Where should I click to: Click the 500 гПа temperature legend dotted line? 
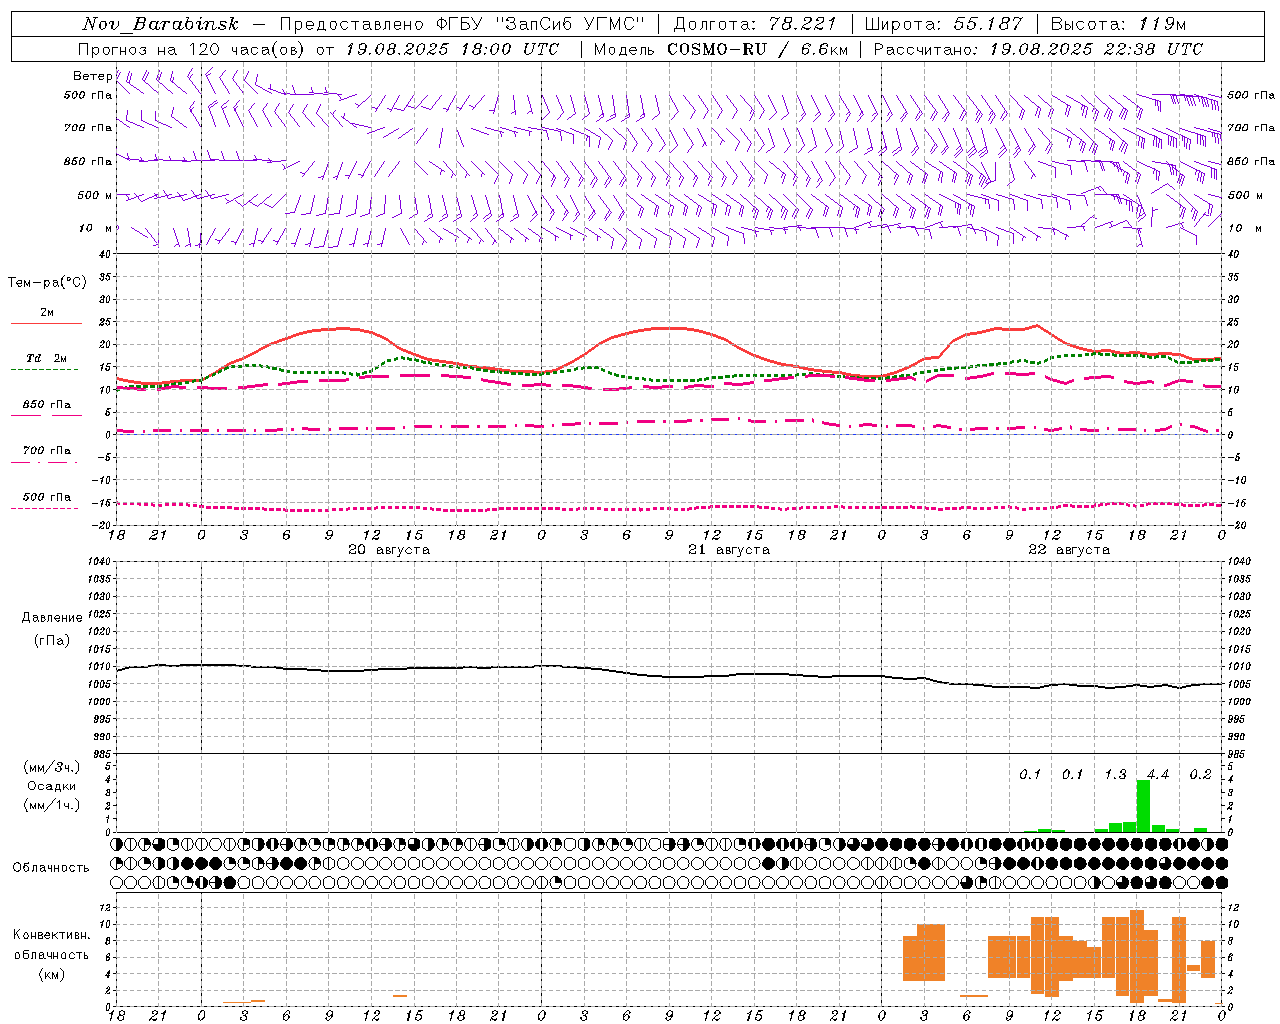(44, 508)
